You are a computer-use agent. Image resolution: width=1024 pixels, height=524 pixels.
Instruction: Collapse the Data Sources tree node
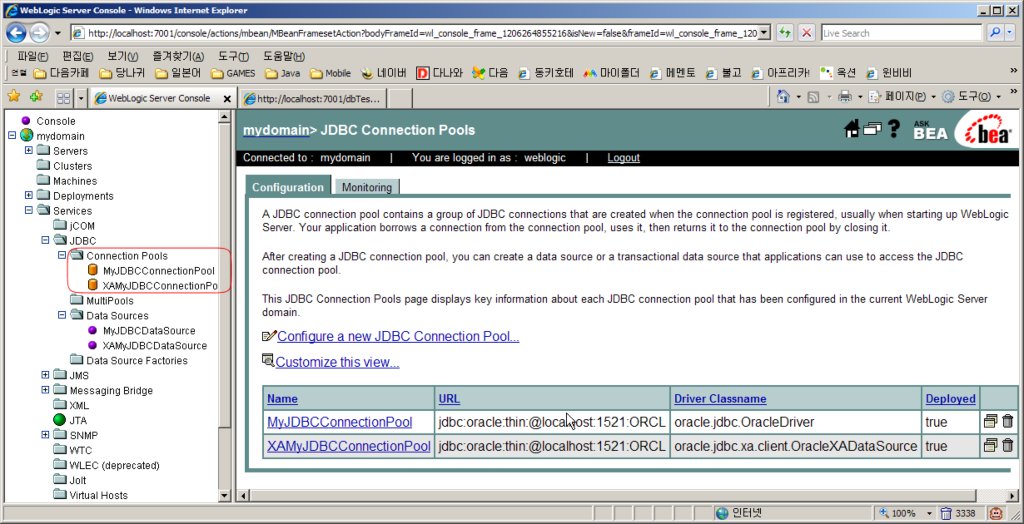[x=61, y=315]
